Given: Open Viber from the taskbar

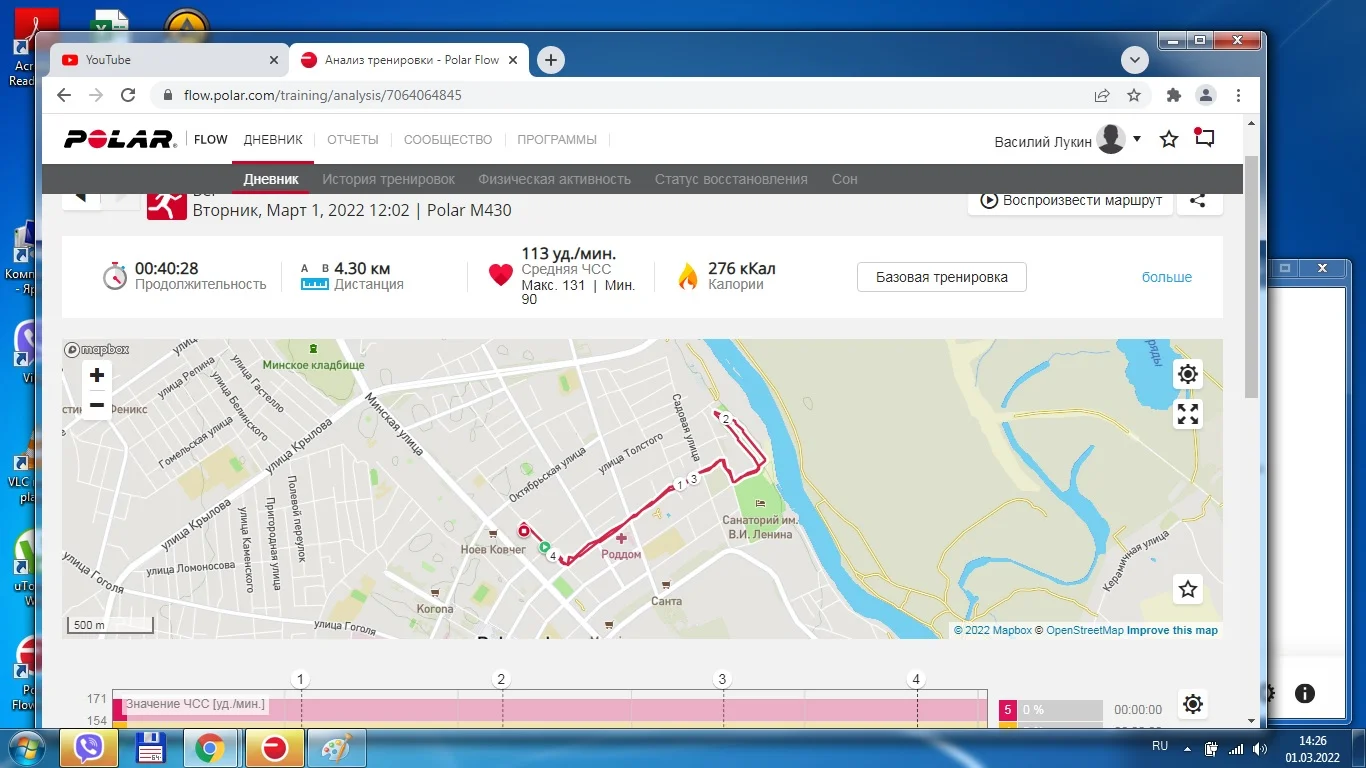Looking at the screenshot, I should (x=90, y=748).
